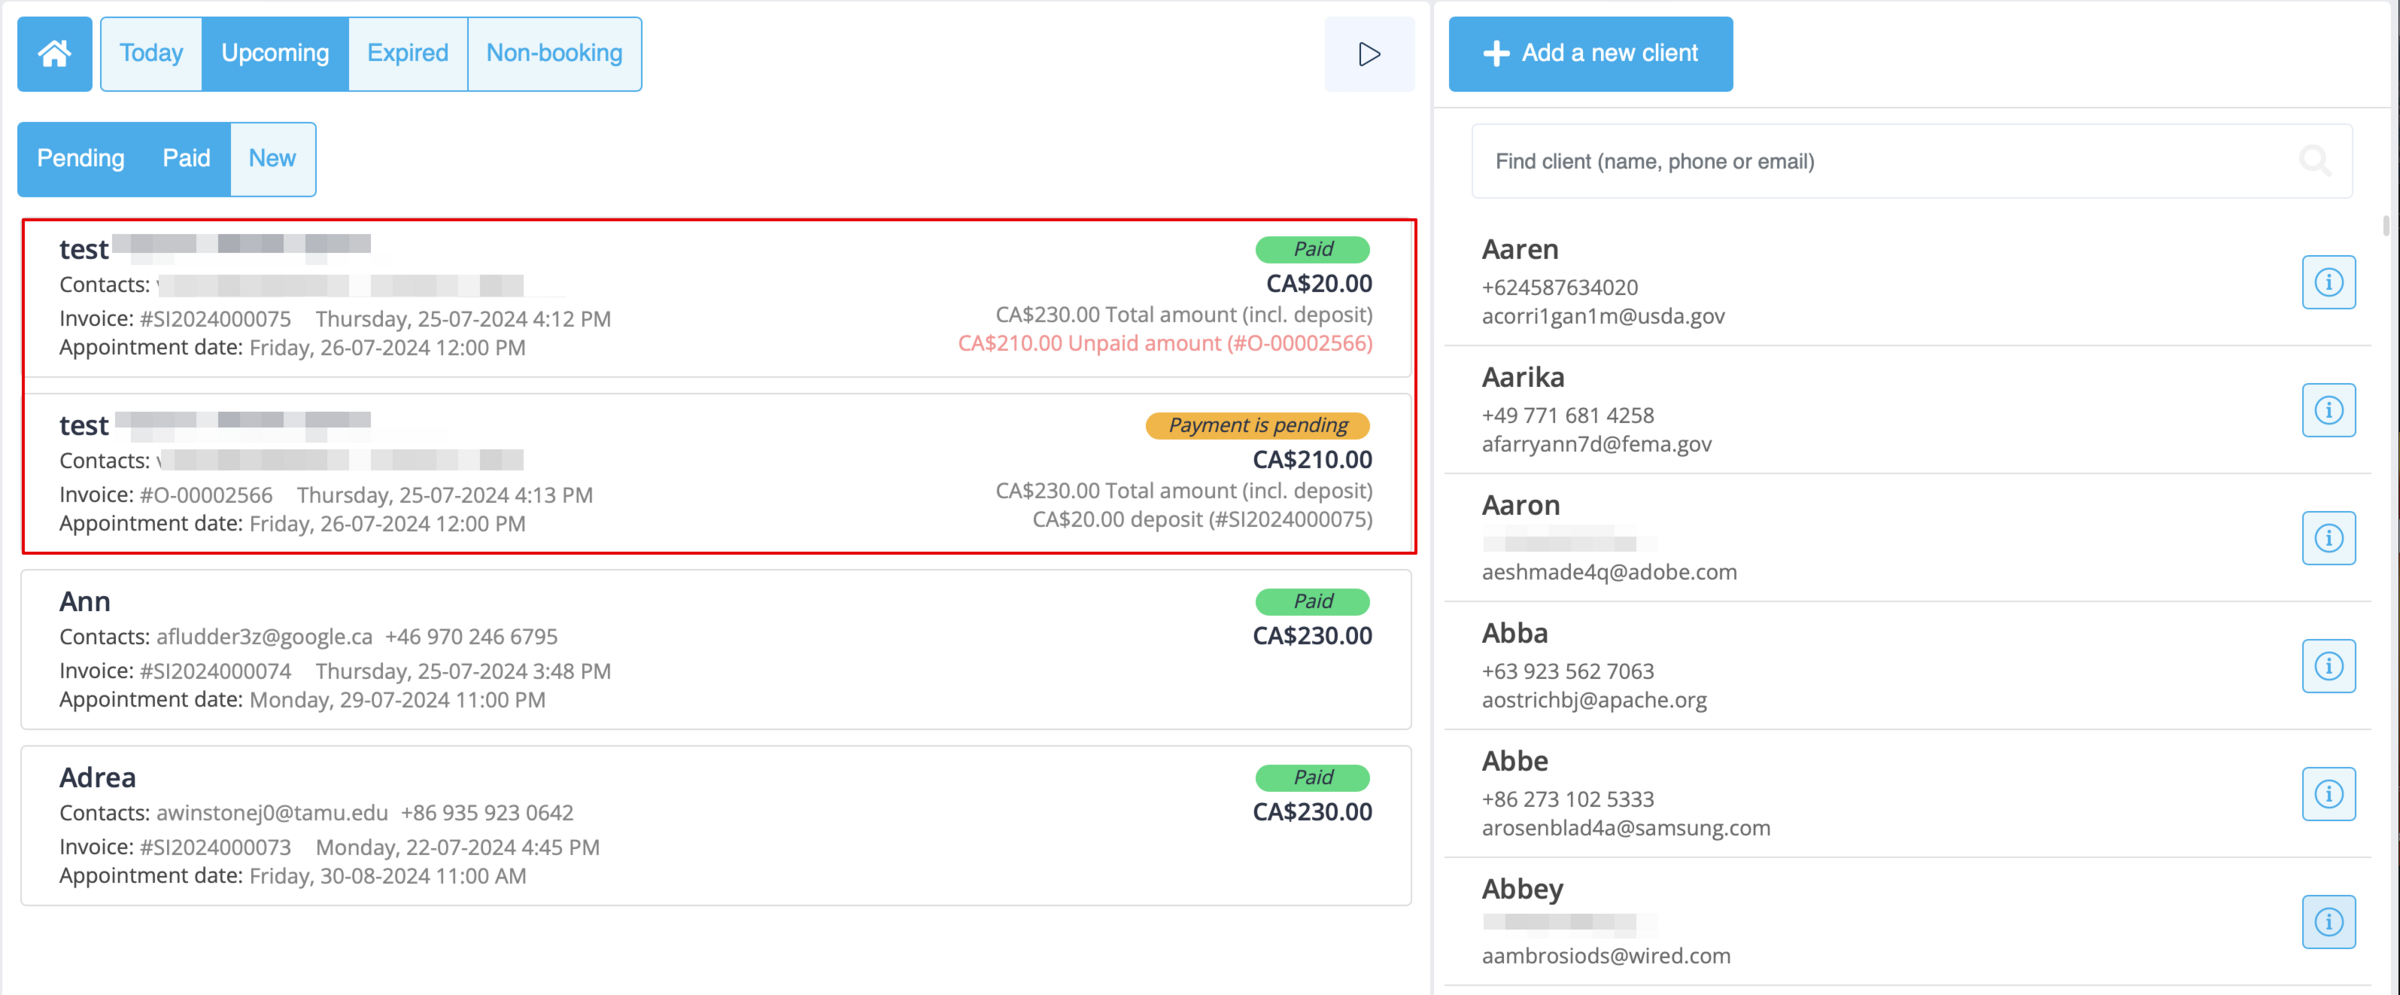This screenshot has height=995, width=2400.
Task: Click the play arrow icon near the top right
Action: point(1369,54)
